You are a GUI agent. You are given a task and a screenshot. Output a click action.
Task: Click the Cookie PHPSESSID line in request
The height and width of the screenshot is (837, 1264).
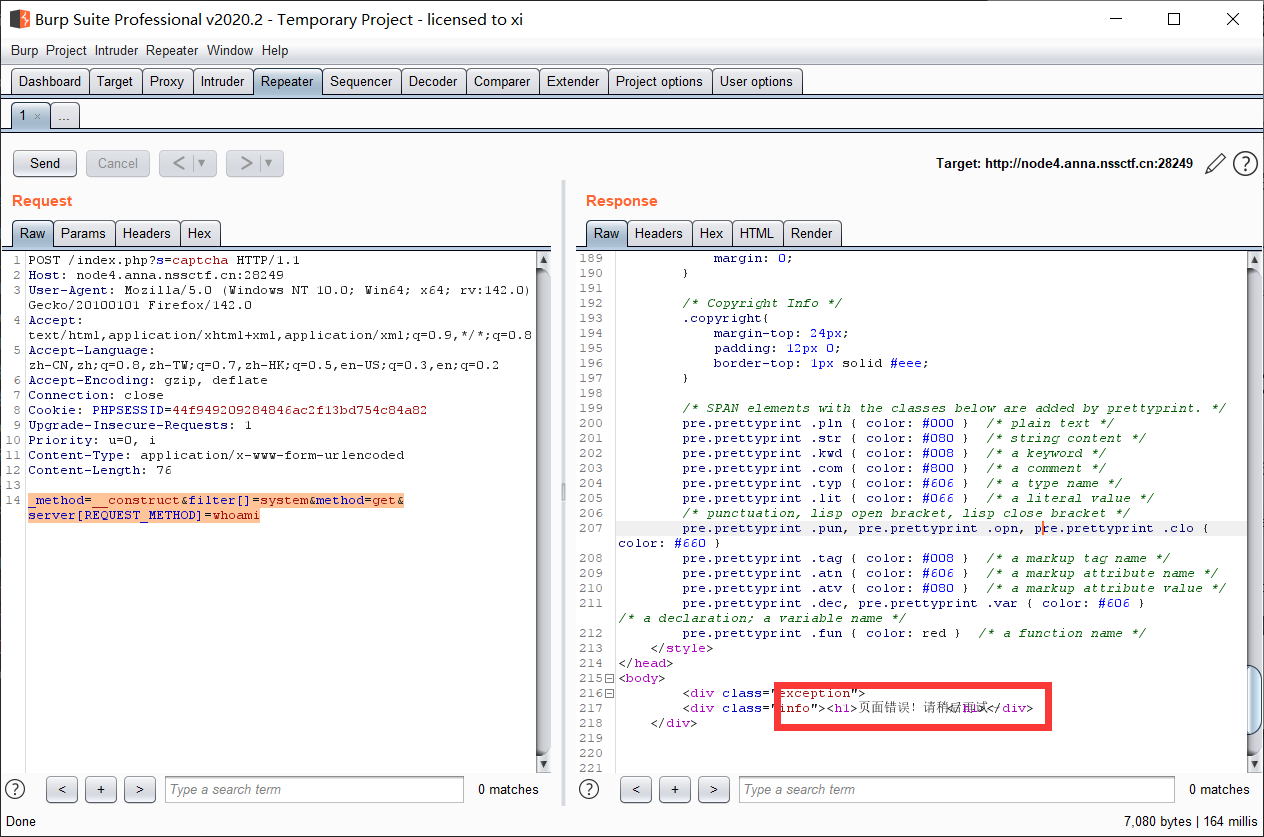click(228, 410)
